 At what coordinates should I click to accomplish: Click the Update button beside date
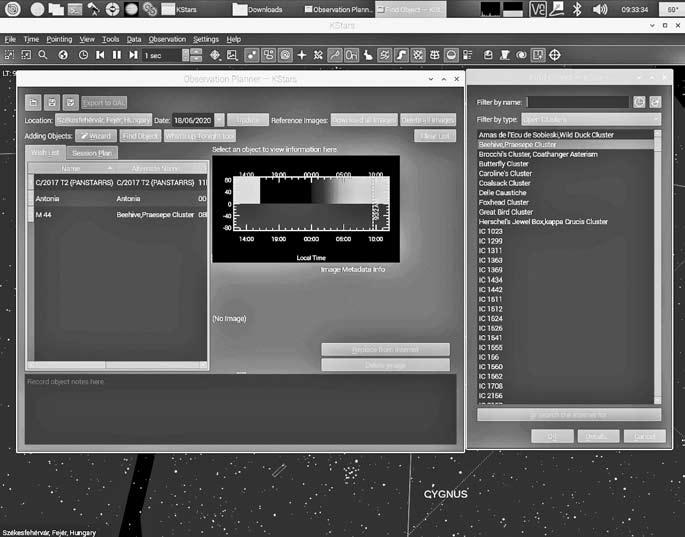pos(248,120)
